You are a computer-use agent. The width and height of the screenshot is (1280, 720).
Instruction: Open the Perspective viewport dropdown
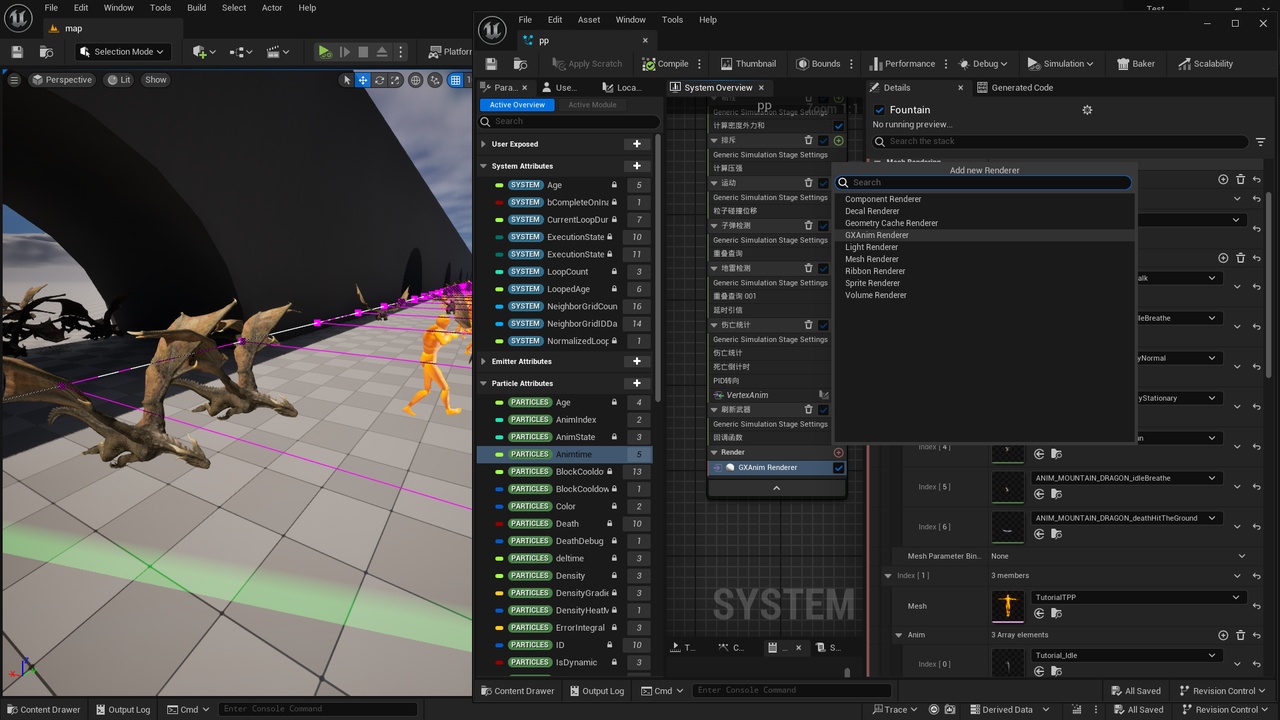click(x=61, y=80)
